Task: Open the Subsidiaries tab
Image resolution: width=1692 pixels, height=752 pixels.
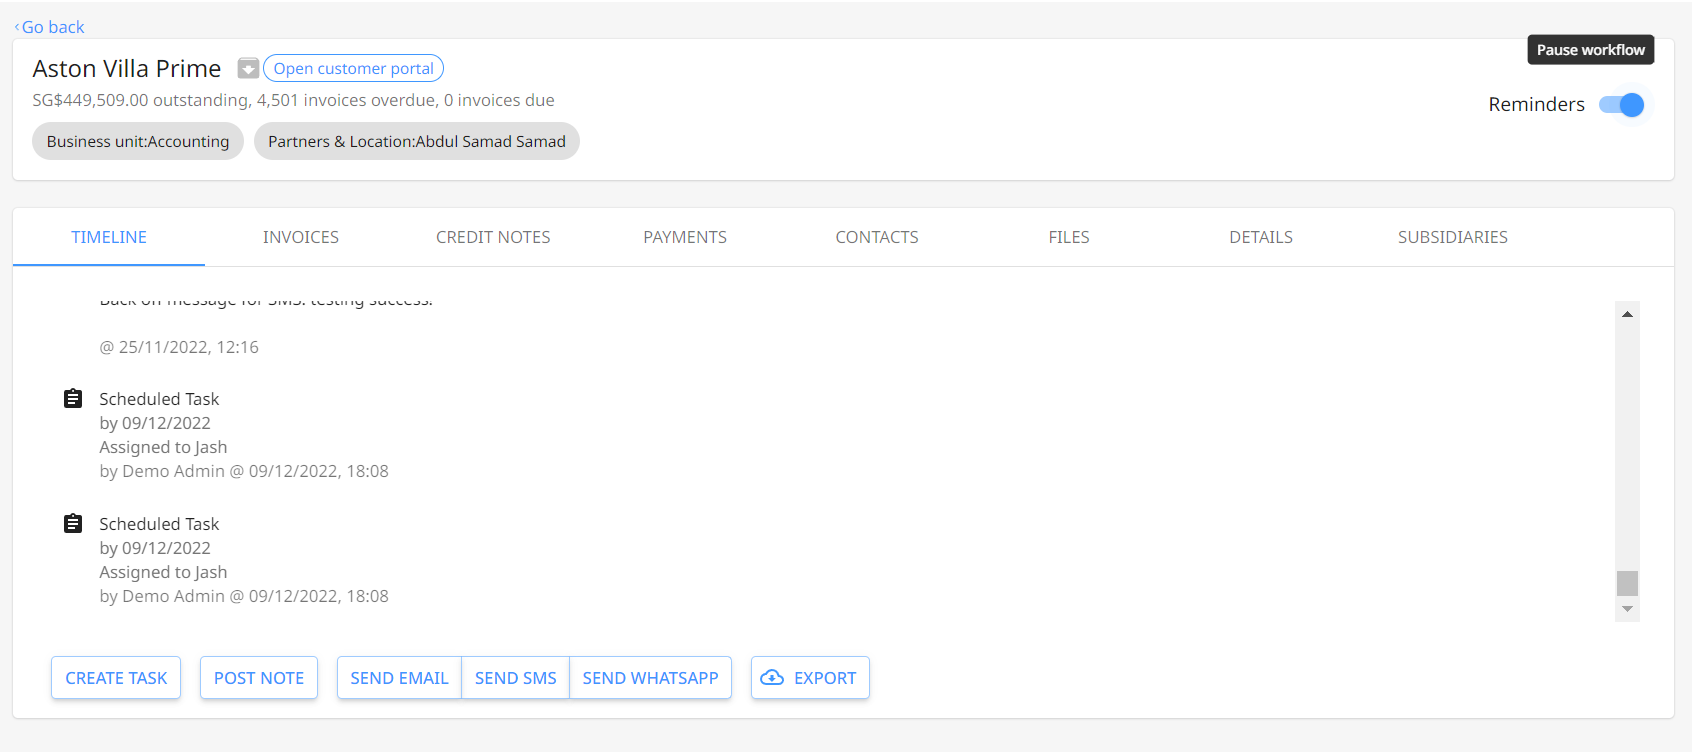Action: pos(1453,237)
